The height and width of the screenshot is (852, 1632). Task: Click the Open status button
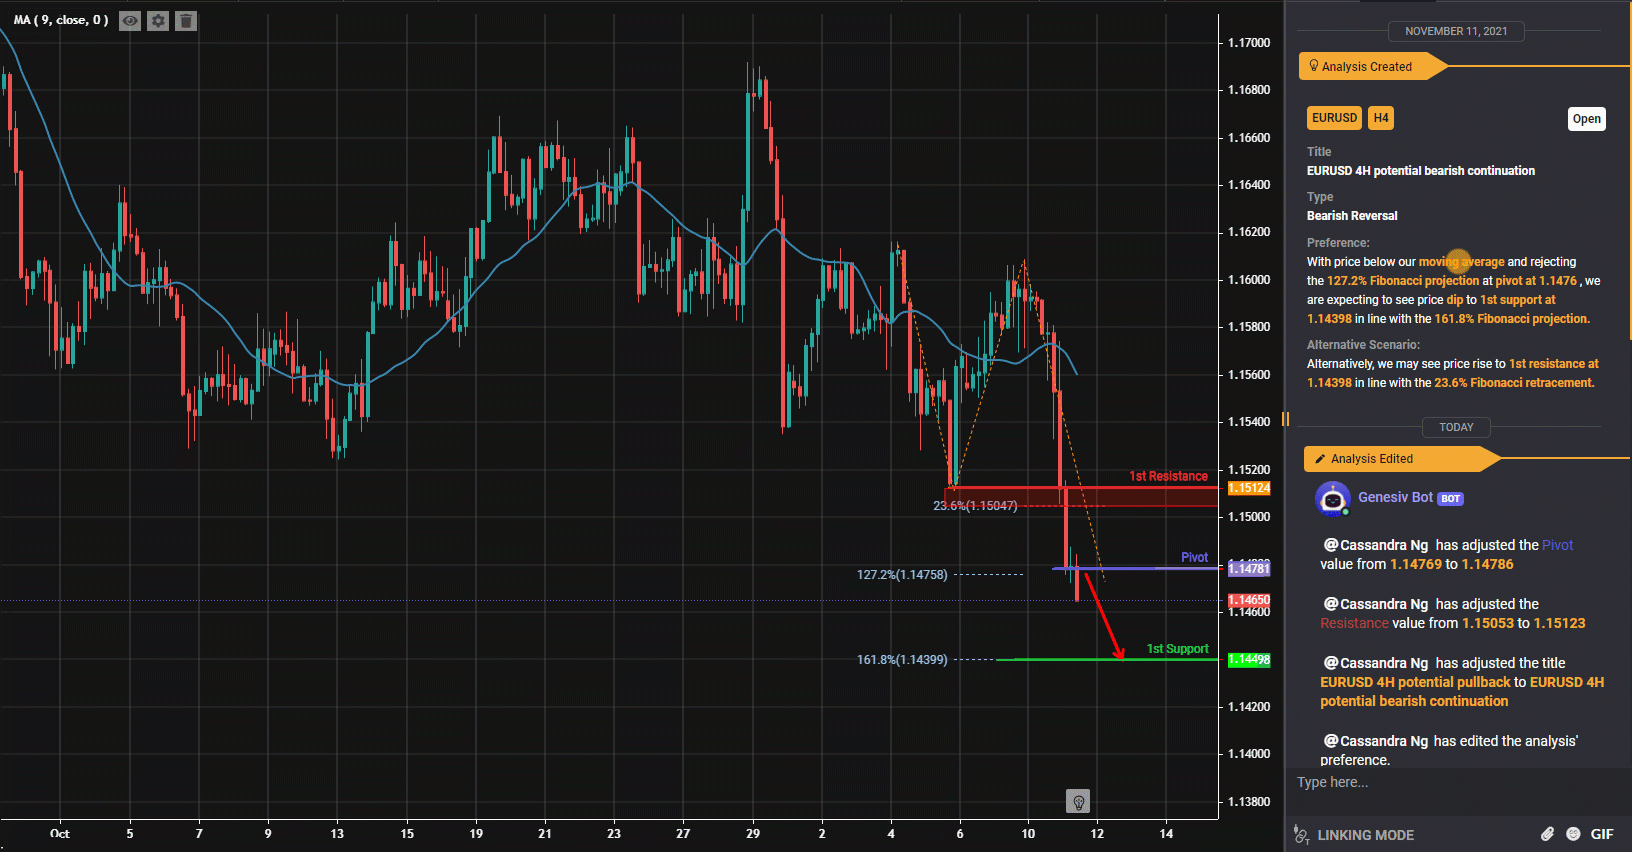pos(1587,119)
